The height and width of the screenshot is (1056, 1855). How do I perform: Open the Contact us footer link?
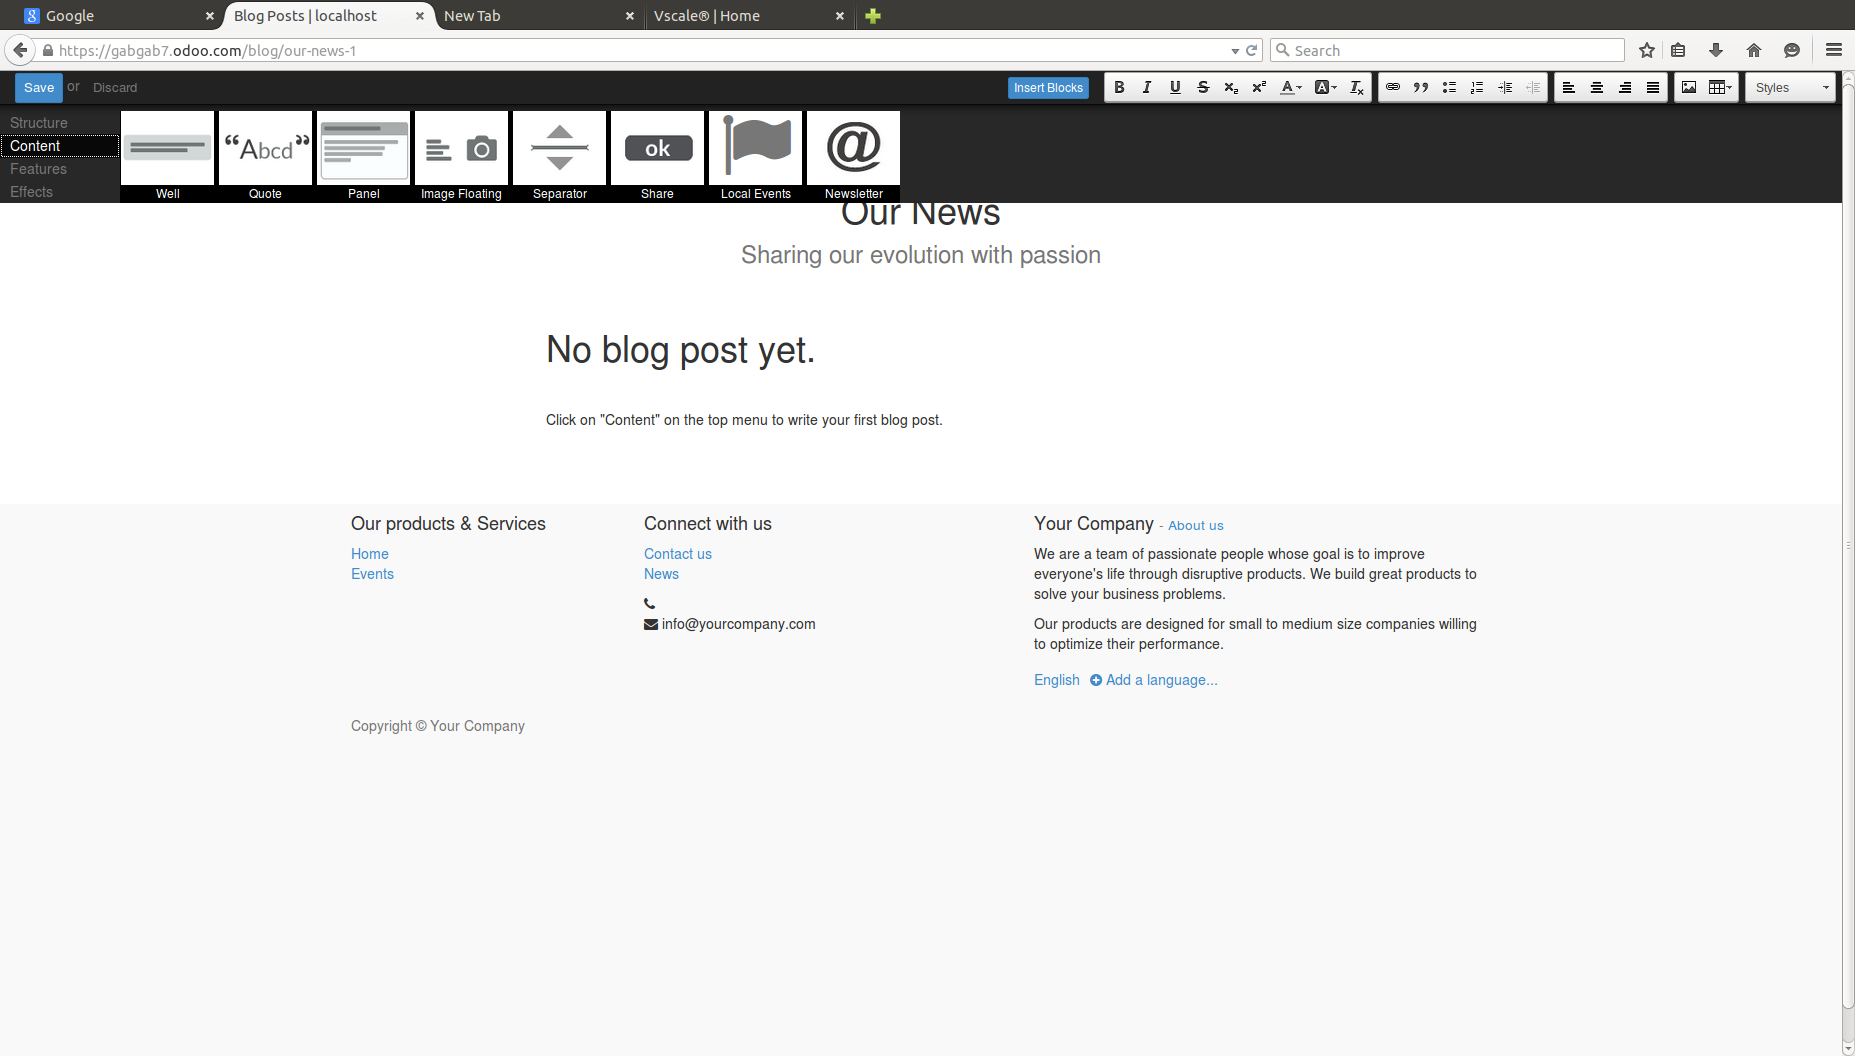(x=678, y=554)
